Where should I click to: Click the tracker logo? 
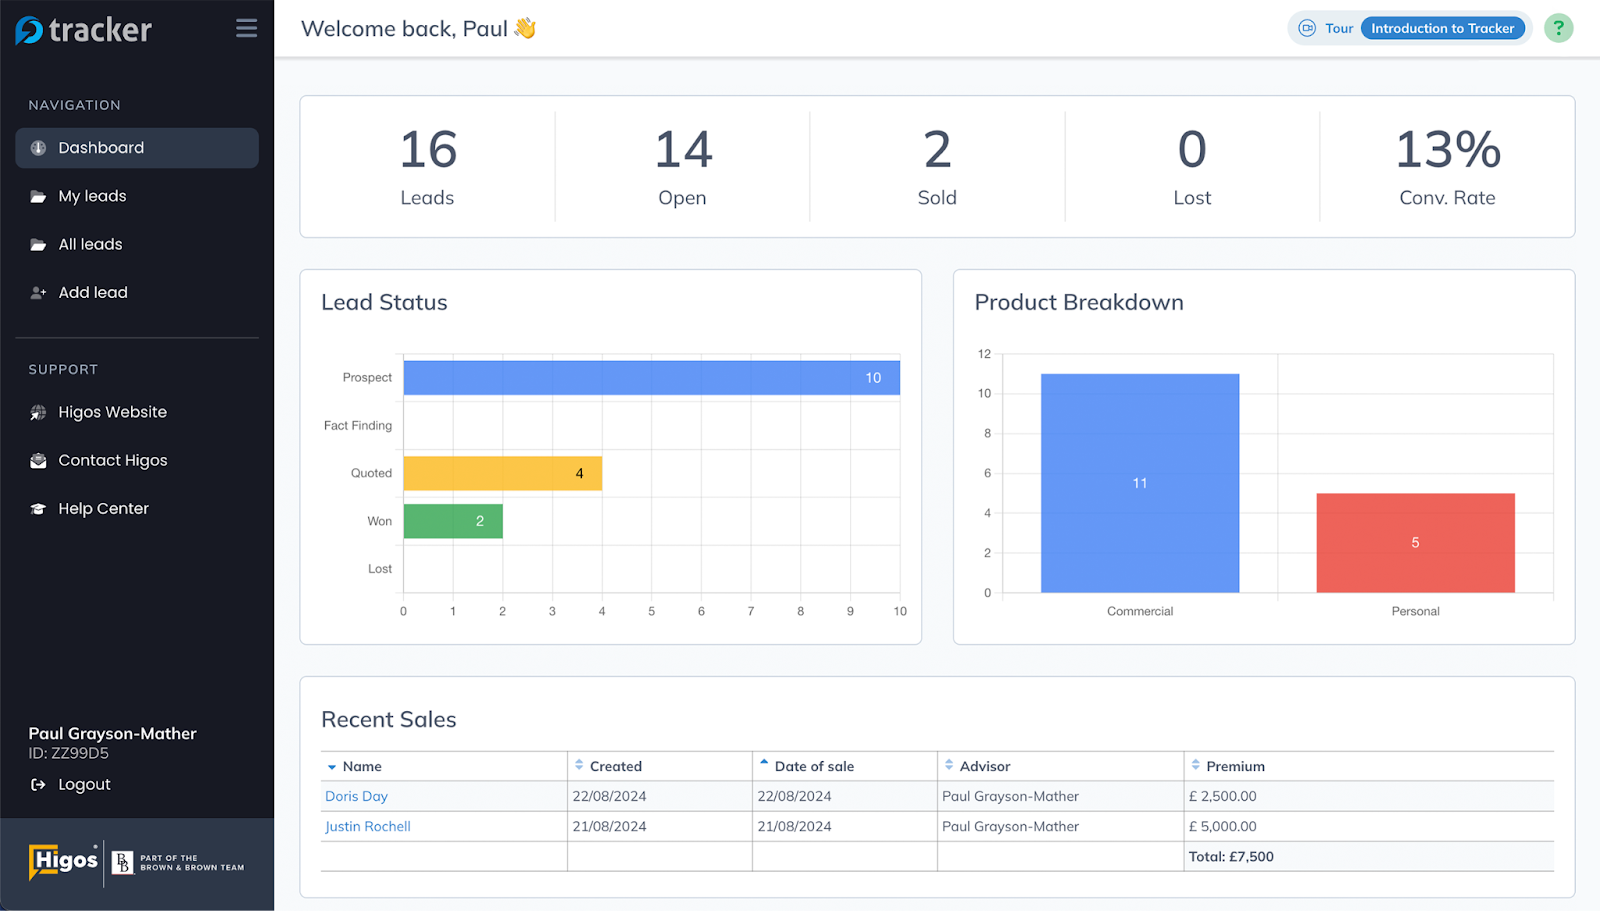[x=84, y=28]
